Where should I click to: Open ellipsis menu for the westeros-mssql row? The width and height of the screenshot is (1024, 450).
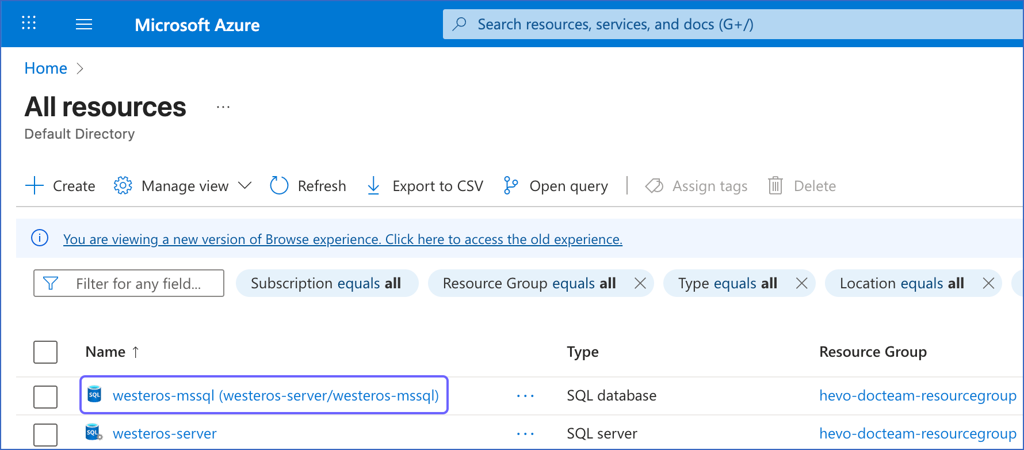pos(525,396)
